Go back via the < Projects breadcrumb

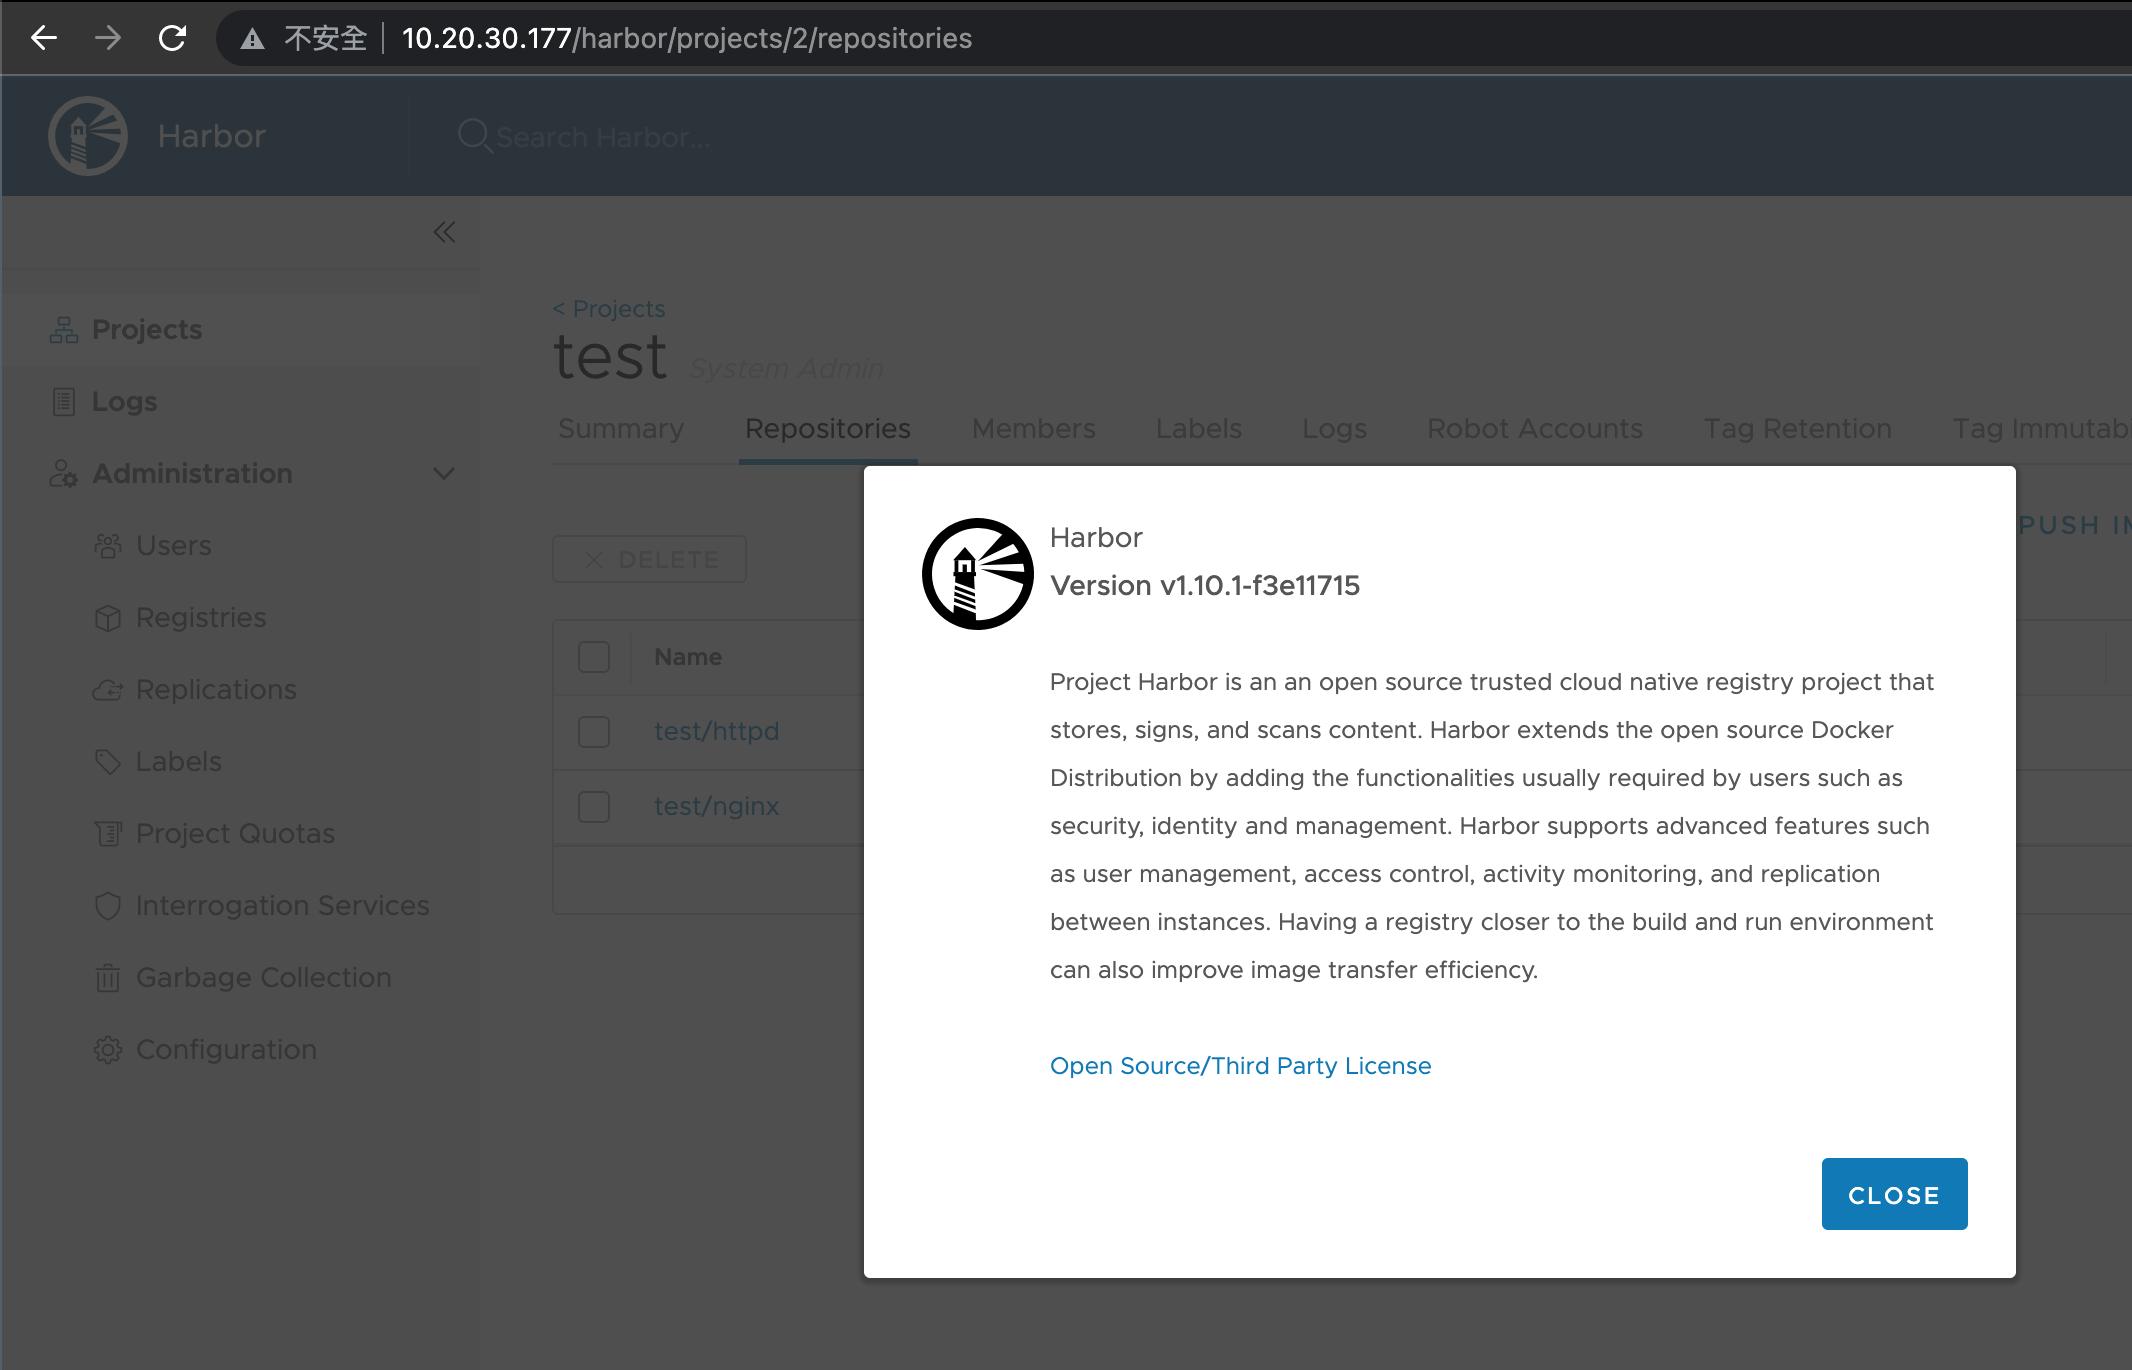coord(609,309)
